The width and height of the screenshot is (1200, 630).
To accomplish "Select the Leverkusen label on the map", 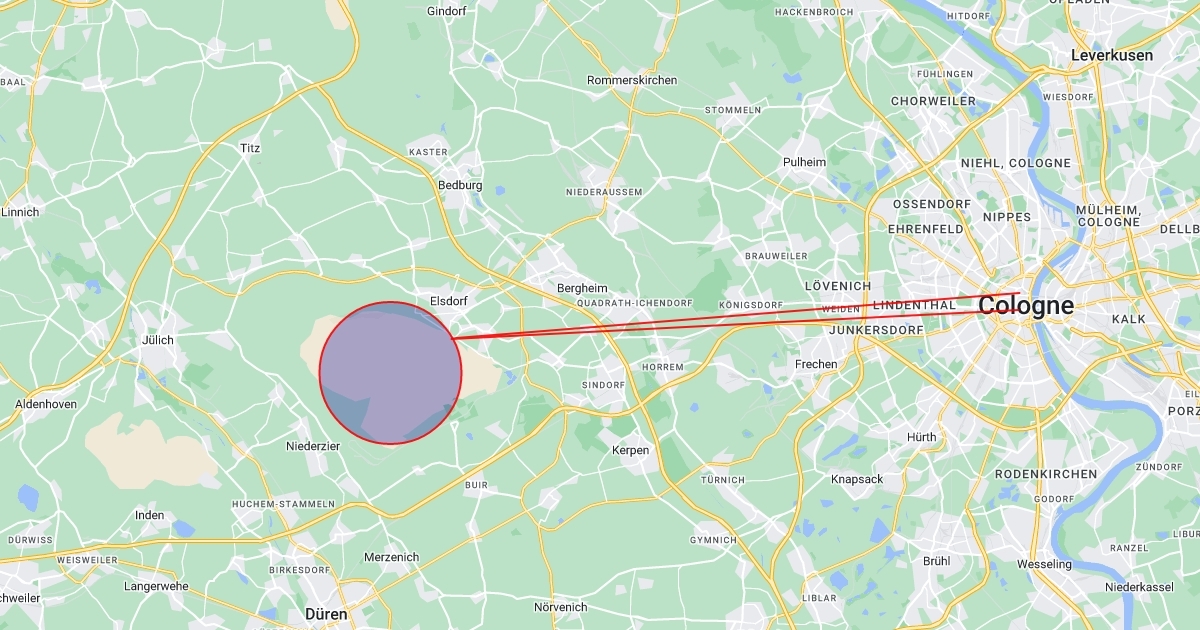I will 1111,55.
